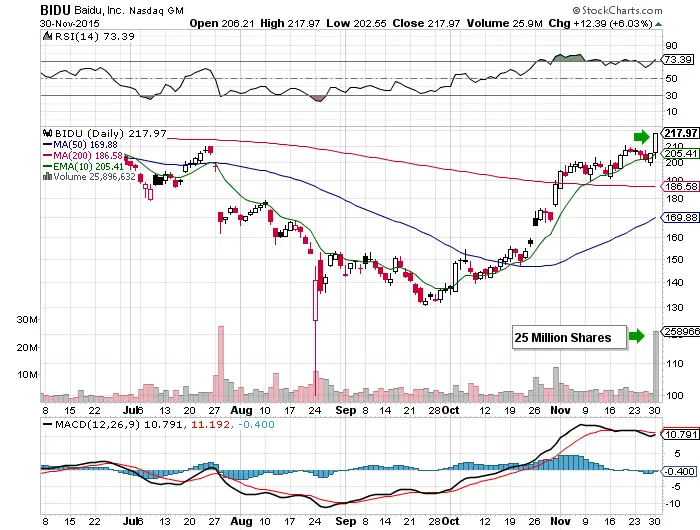Click the 100 price level on right axis
This screenshot has height=530, width=700.
pyautogui.click(x=674, y=396)
